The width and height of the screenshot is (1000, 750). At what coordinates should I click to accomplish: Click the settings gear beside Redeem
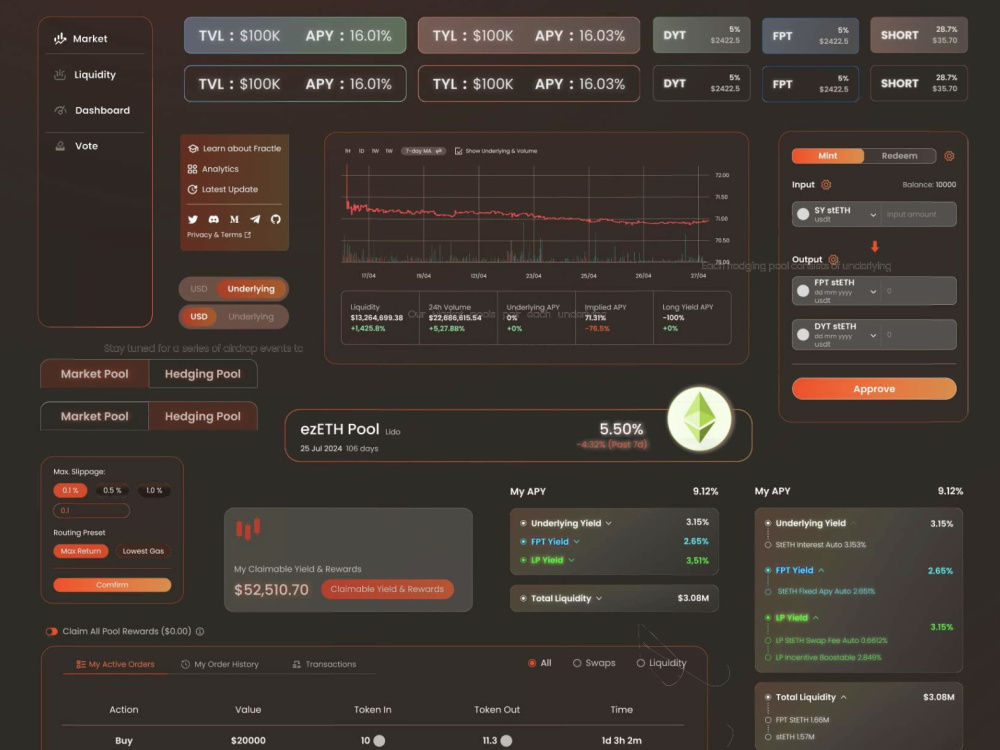click(x=949, y=156)
